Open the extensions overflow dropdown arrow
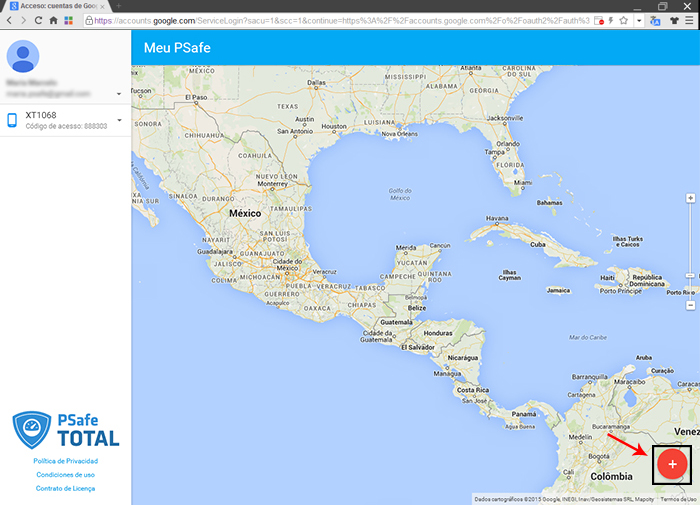Viewport: 700px width, 505px height. tap(638, 20)
